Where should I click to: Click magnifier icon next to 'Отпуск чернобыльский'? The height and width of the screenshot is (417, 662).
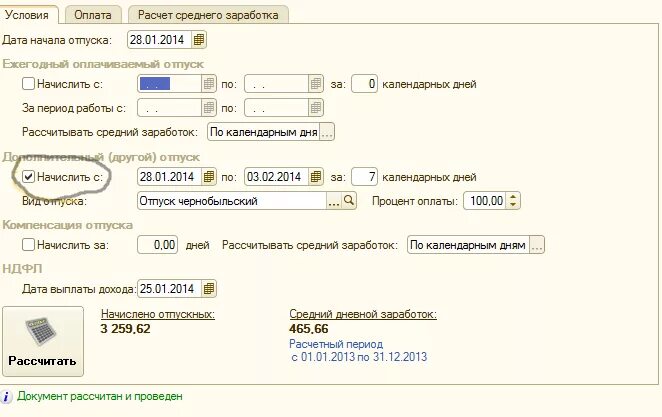(349, 201)
